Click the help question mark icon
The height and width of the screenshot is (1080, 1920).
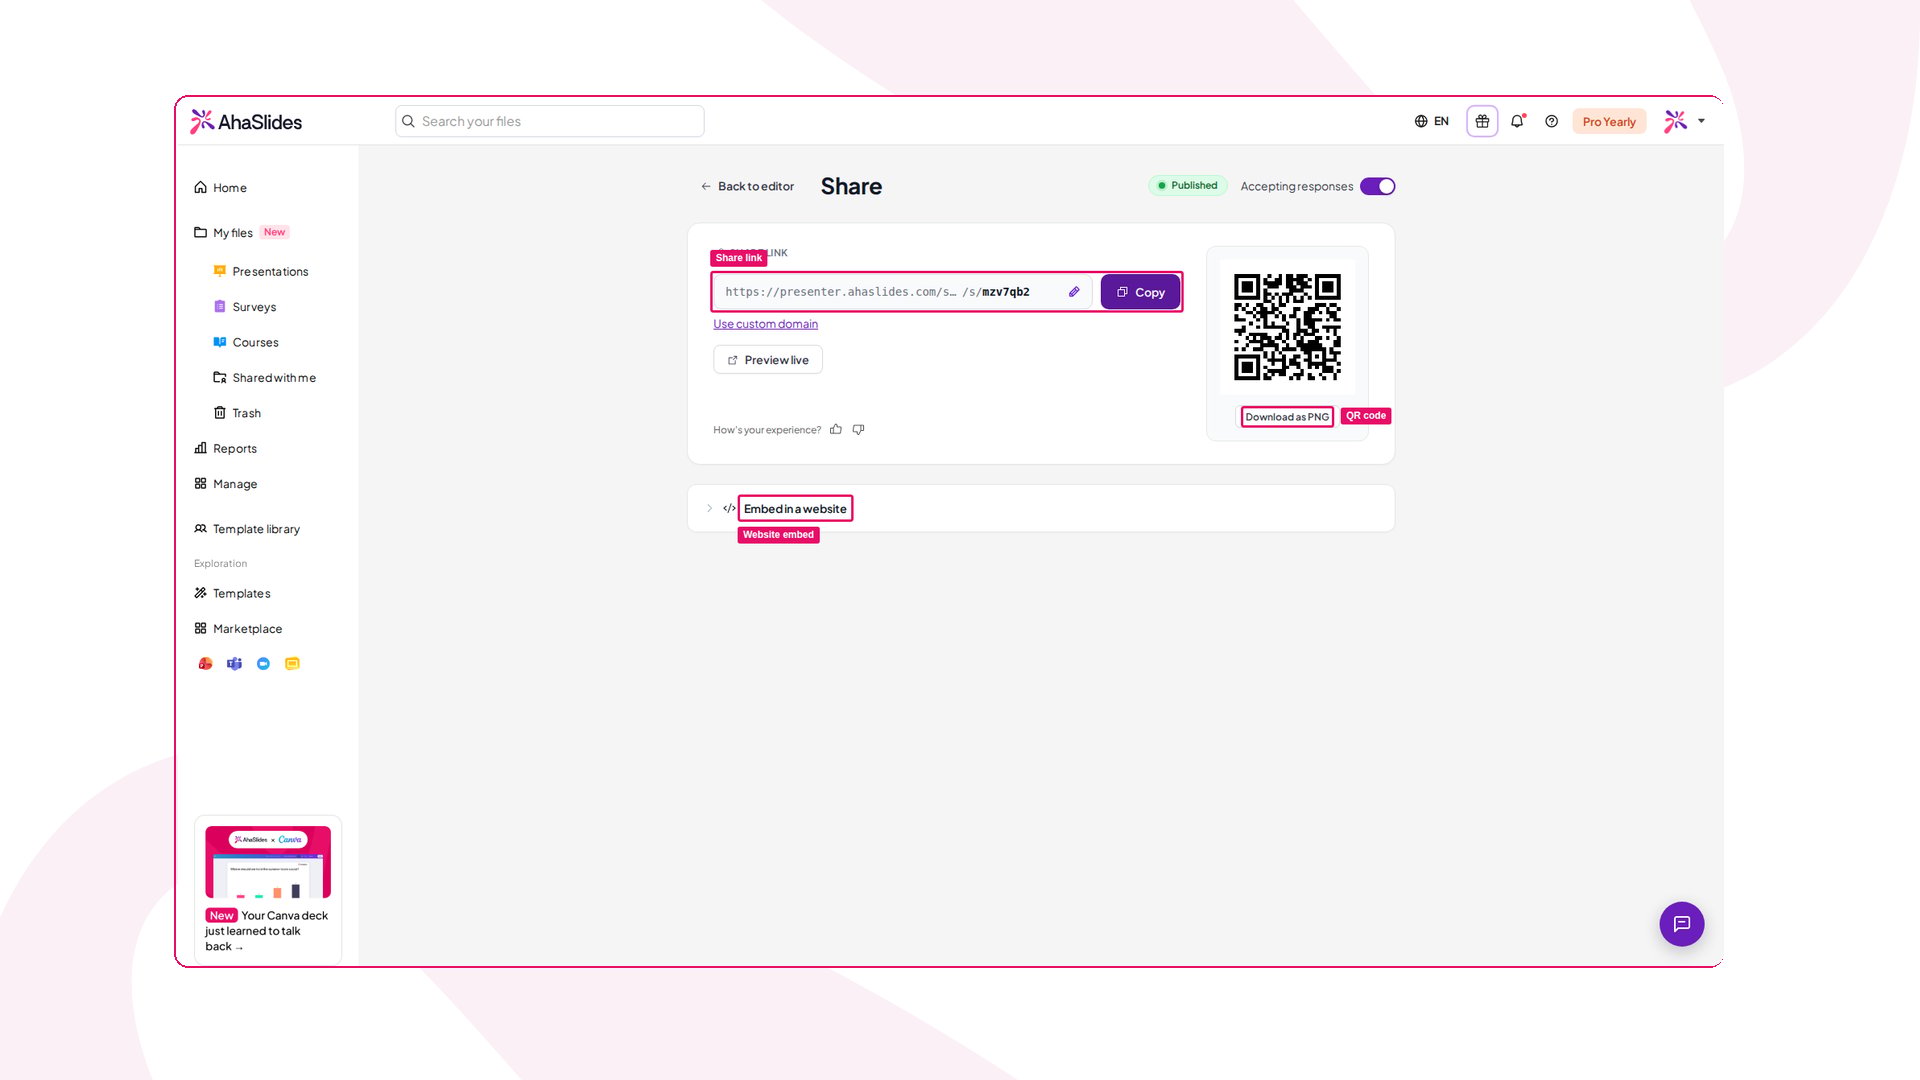pos(1551,121)
